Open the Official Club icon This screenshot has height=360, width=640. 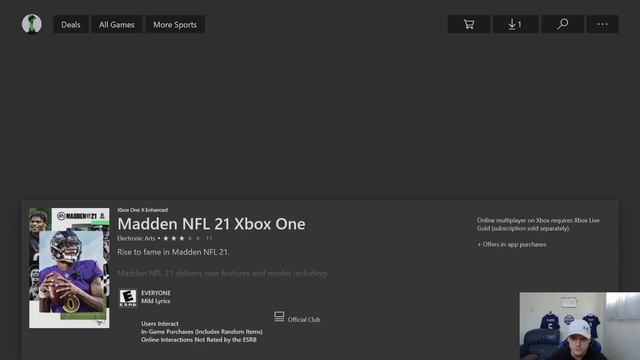(x=279, y=317)
